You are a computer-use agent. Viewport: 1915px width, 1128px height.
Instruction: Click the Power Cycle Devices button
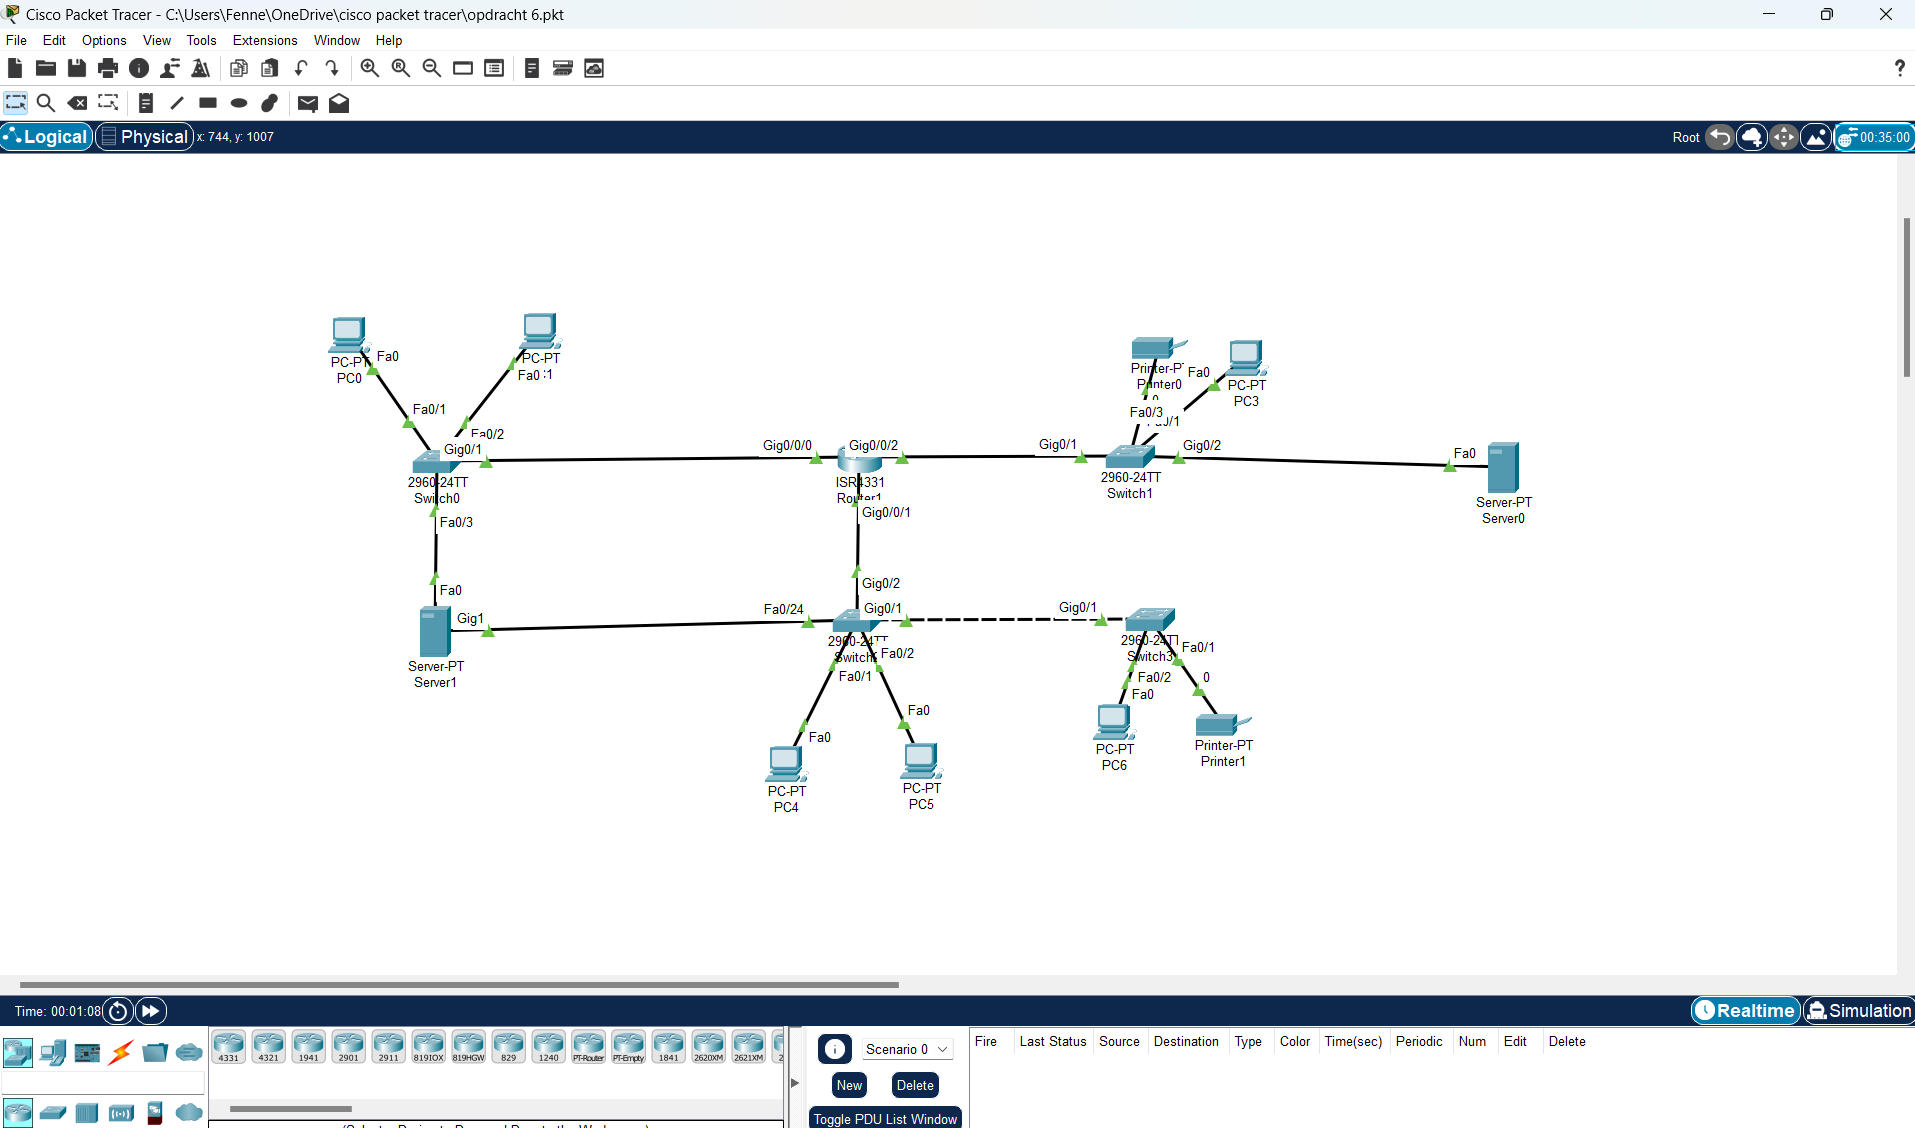[118, 1011]
